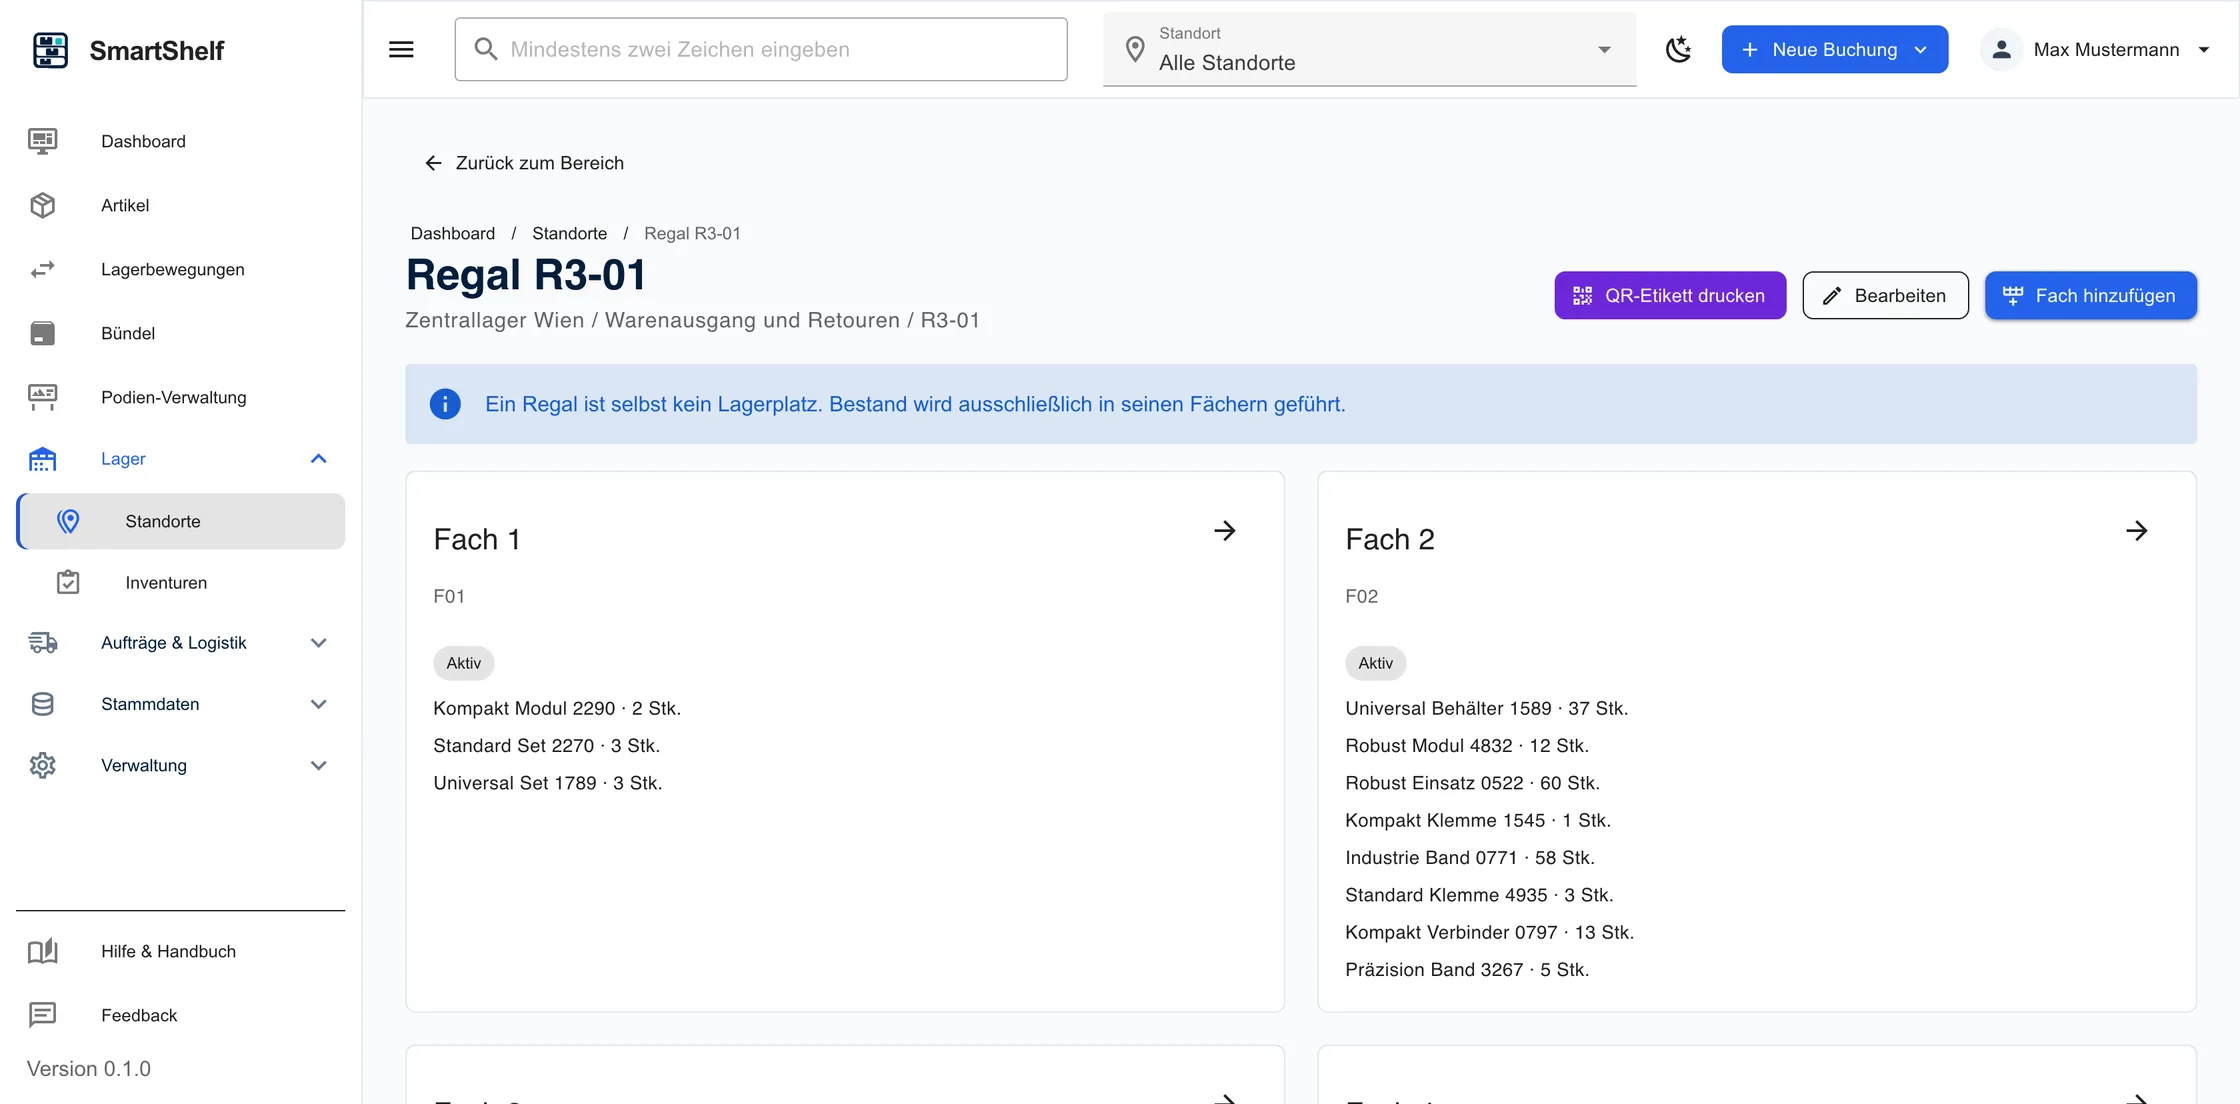This screenshot has width=2240, height=1104.
Task: Click the Feedback chat icon
Action: click(43, 1015)
